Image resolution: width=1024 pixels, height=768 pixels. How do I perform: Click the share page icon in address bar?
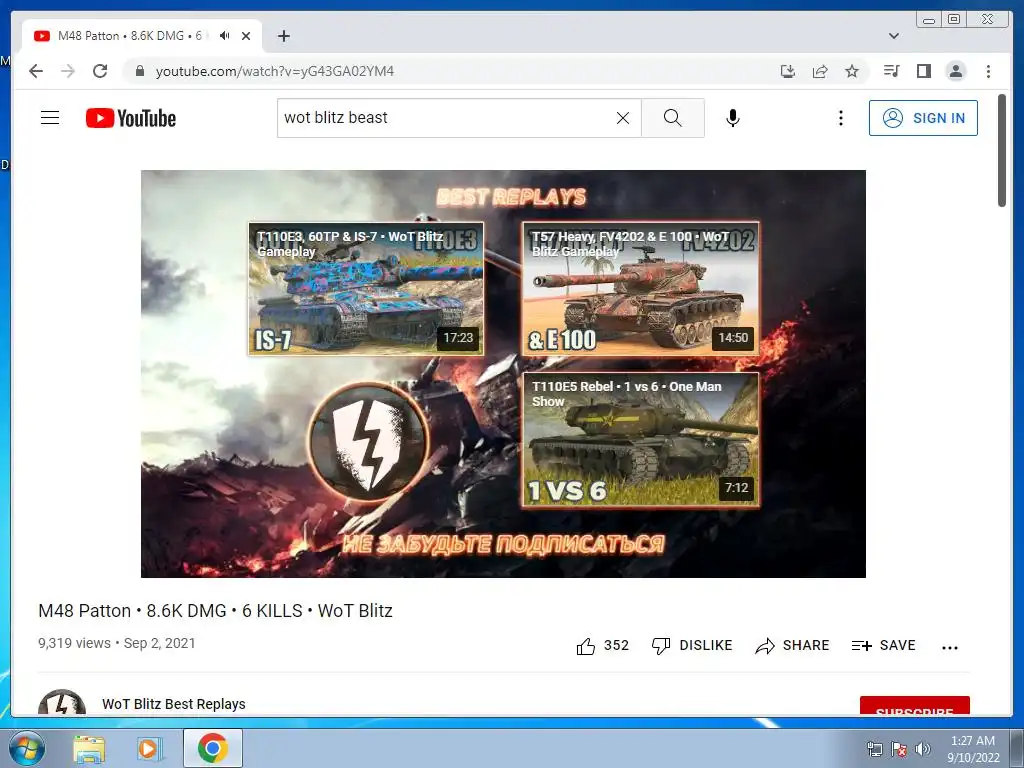coord(820,71)
